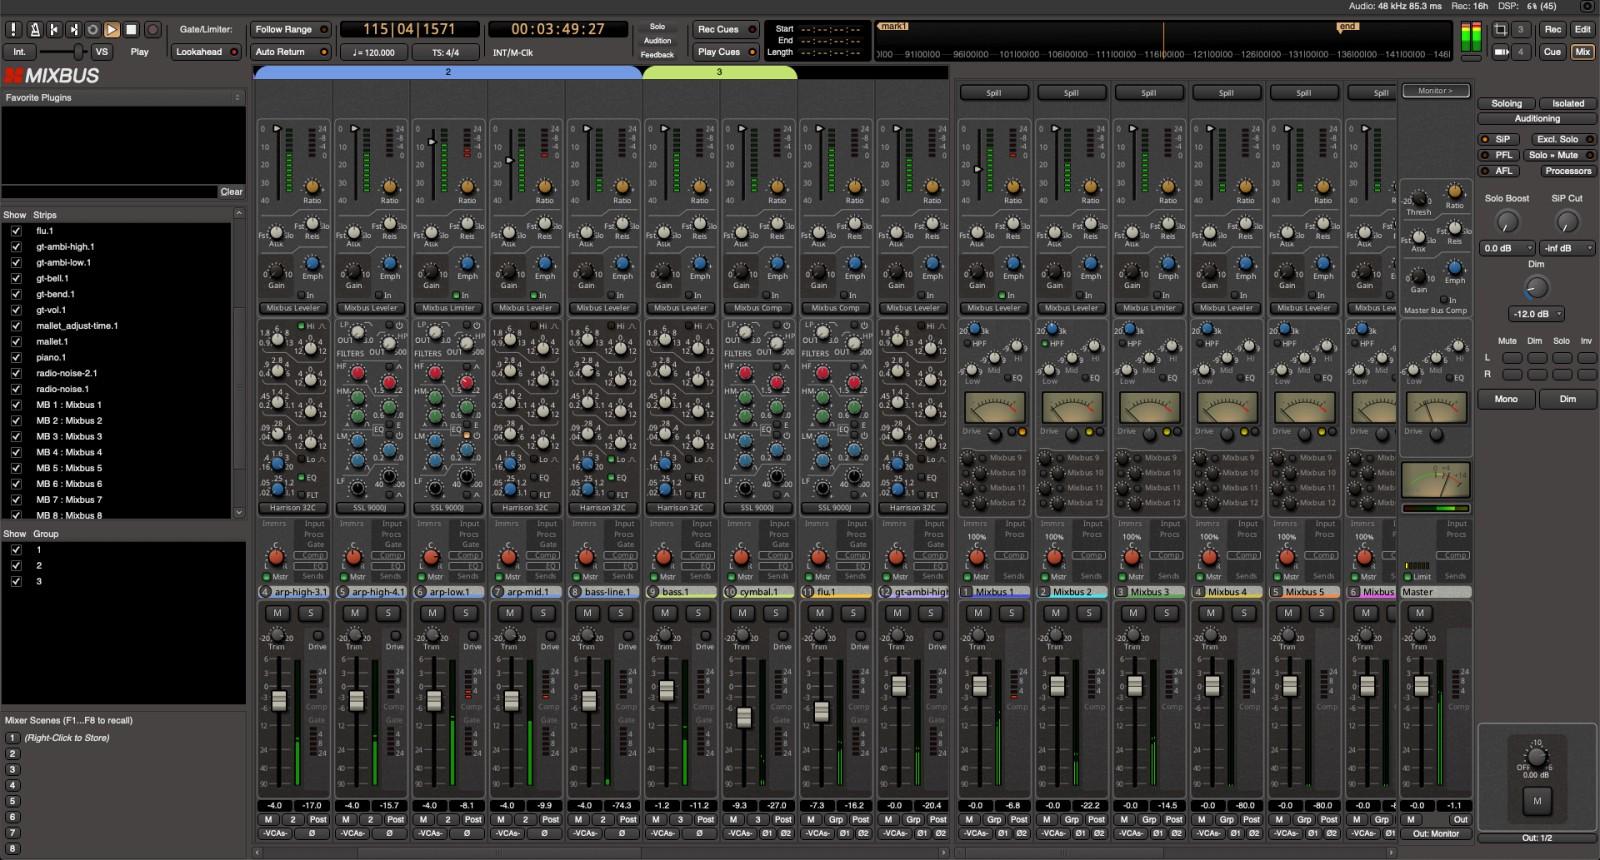The height and width of the screenshot is (860, 1600).
Task: Click the Trim knob on cymbal.1 strip
Action: [x=742, y=636]
